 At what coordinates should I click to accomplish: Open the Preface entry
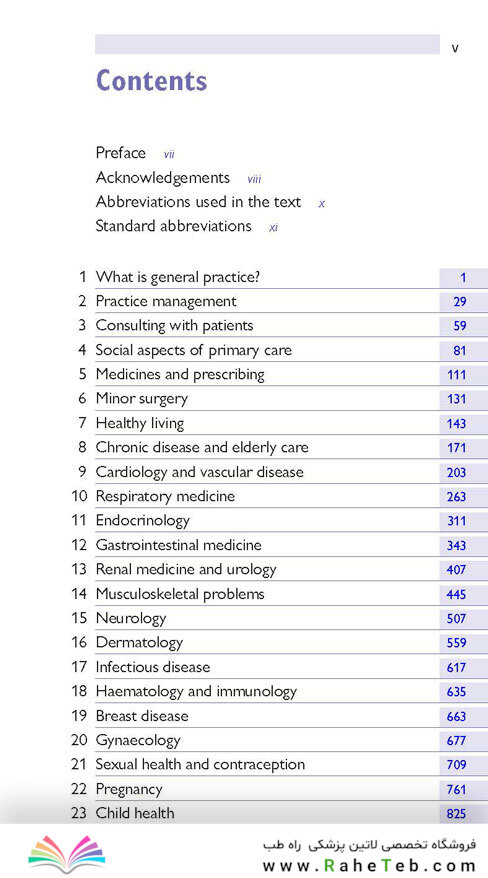pos(120,153)
